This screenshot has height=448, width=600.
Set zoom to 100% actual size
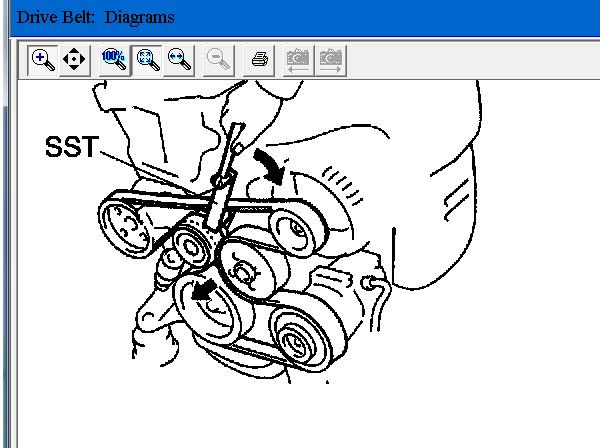click(114, 60)
